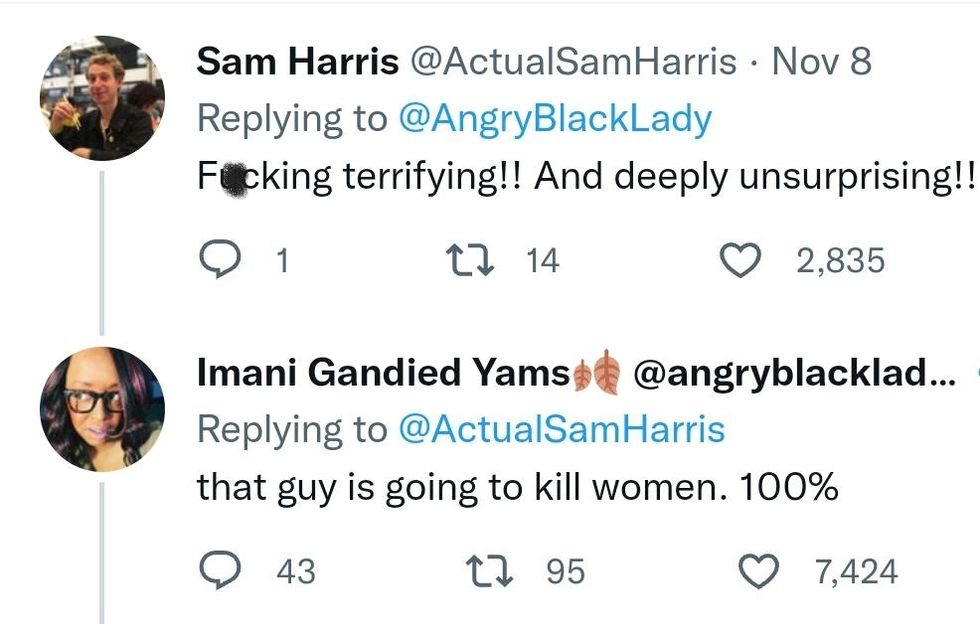Click the 2,835 like count
The image size is (980, 624).
click(841, 261)
